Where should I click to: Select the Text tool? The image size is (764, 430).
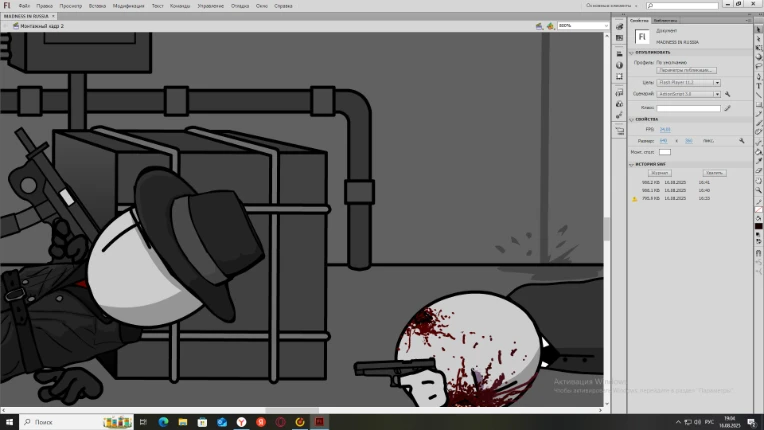click(759, 86)
